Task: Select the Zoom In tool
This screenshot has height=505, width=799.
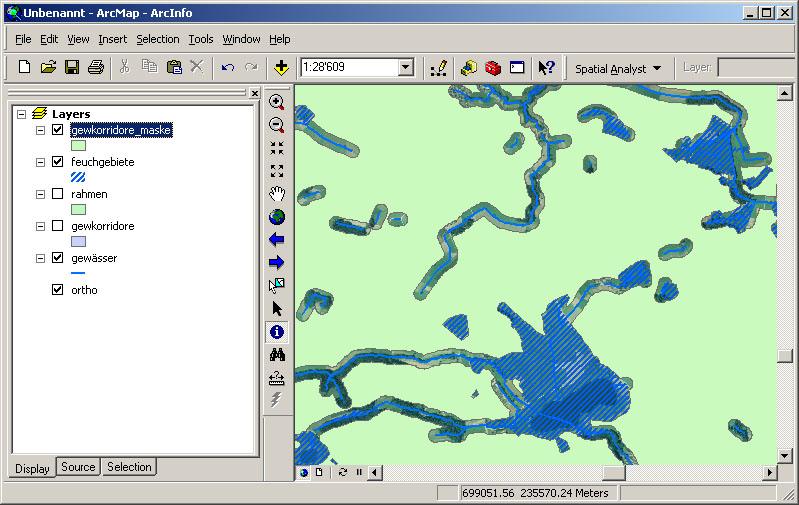Action: pyautogui.click(x=277, y=102)
